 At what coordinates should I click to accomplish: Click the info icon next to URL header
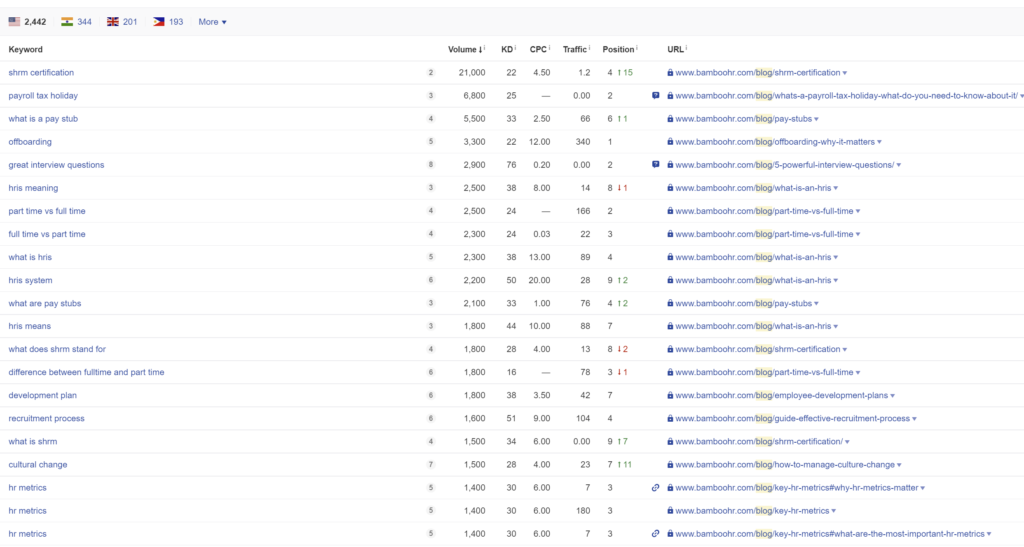point(686,47)
